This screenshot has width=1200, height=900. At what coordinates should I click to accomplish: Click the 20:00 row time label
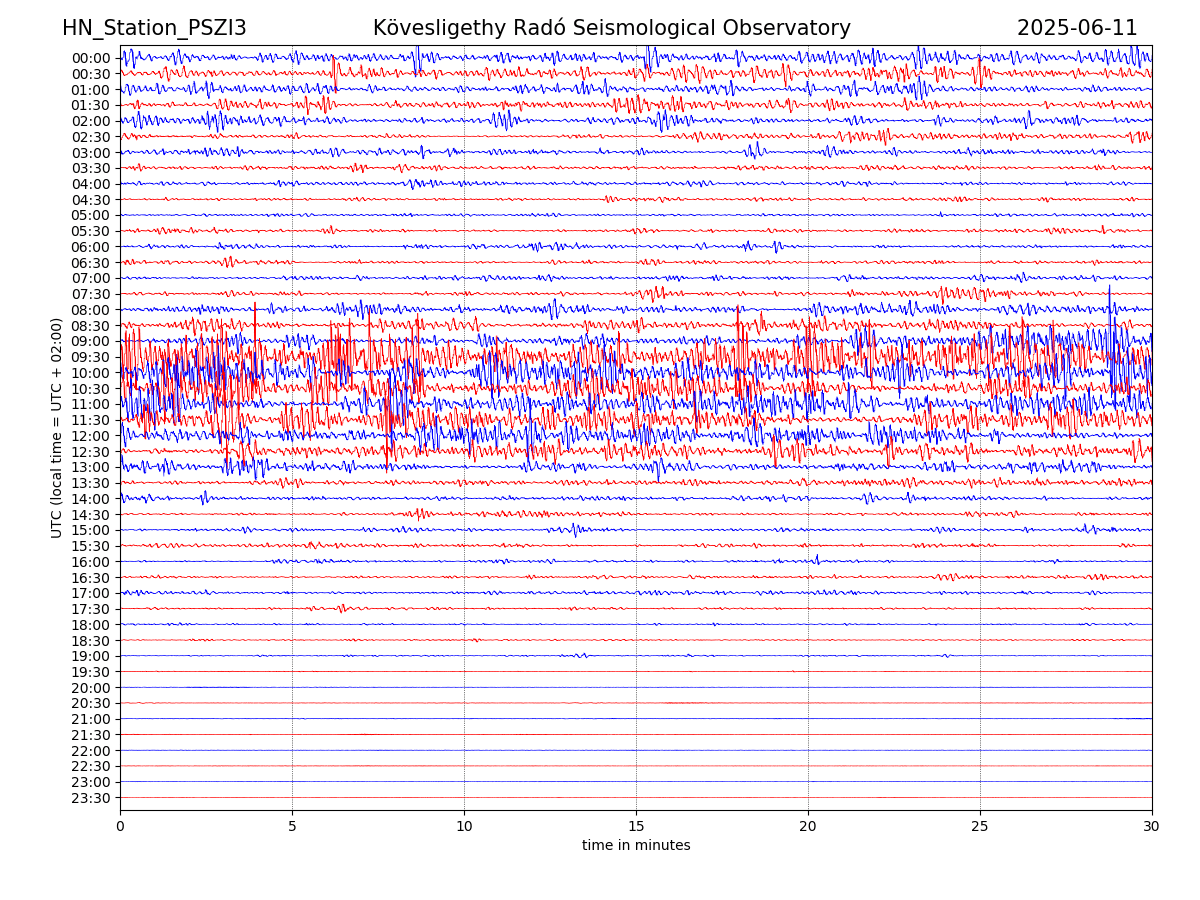(x=91, y=688)
